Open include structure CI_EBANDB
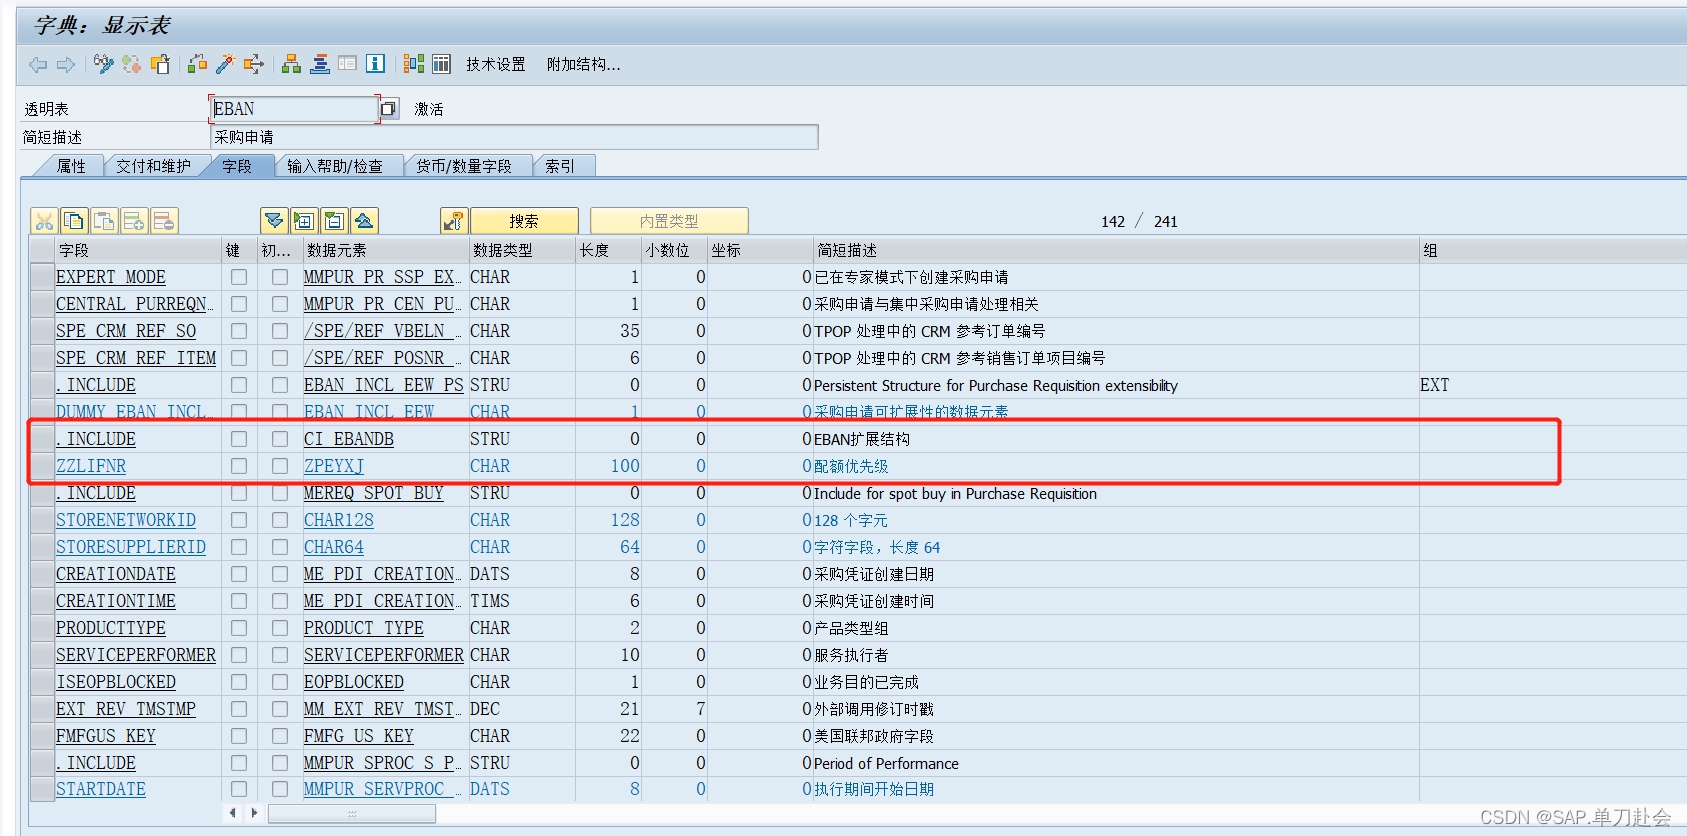 coord(349,439)
